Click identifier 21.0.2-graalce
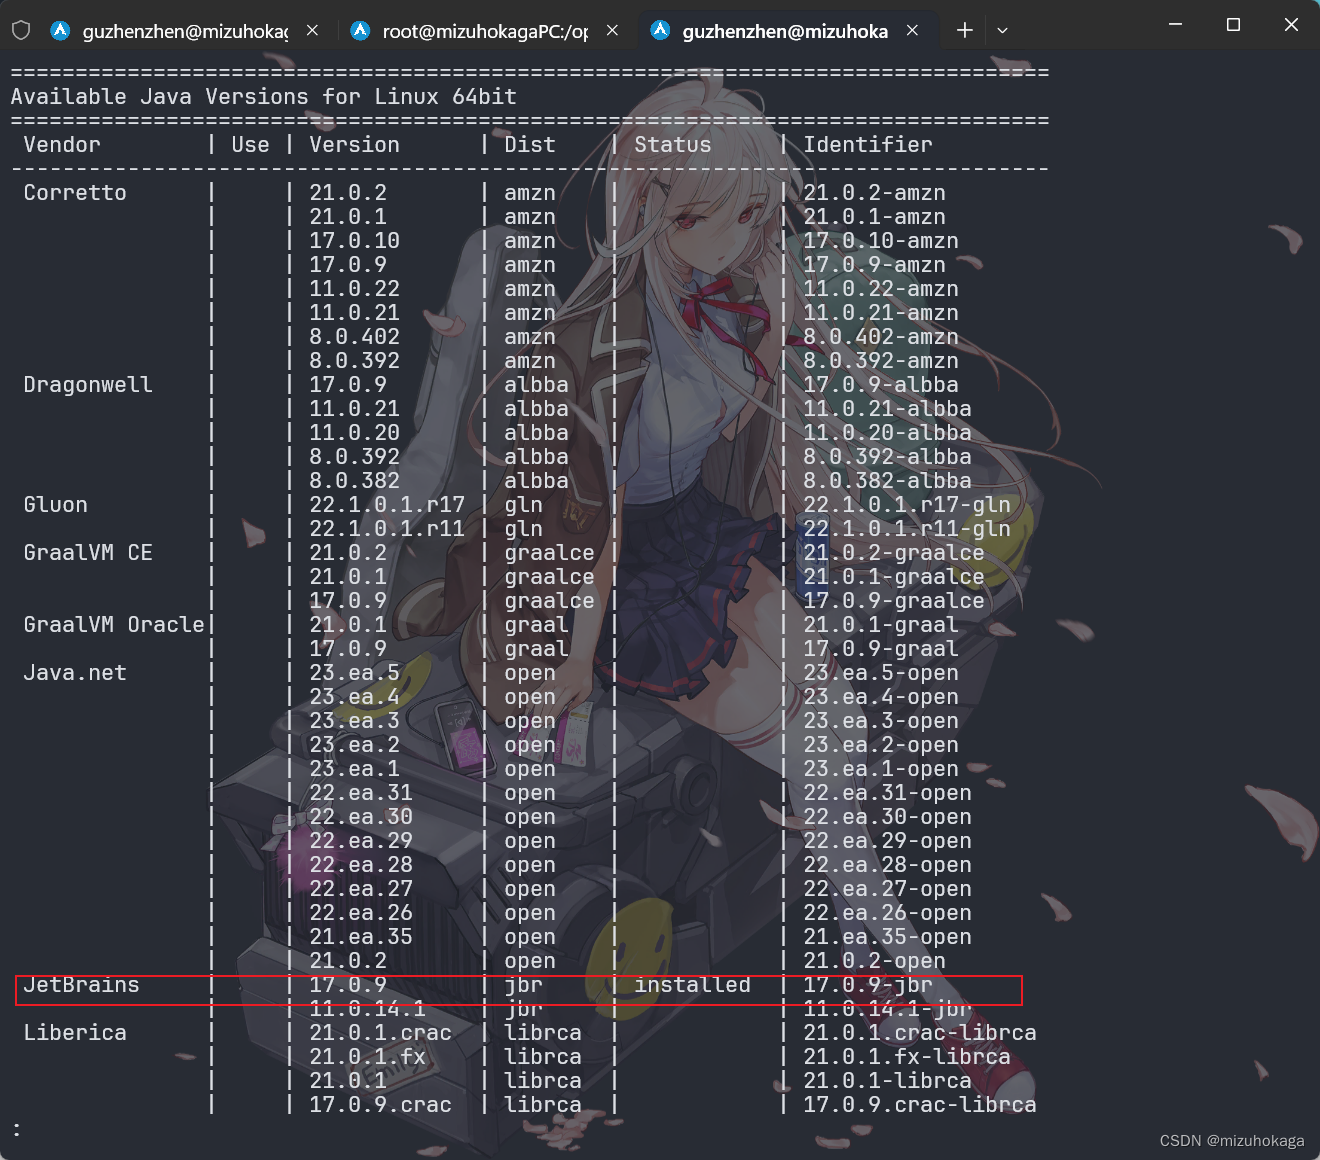This screenshot has height=1160, width=1320. pos(894,553)
